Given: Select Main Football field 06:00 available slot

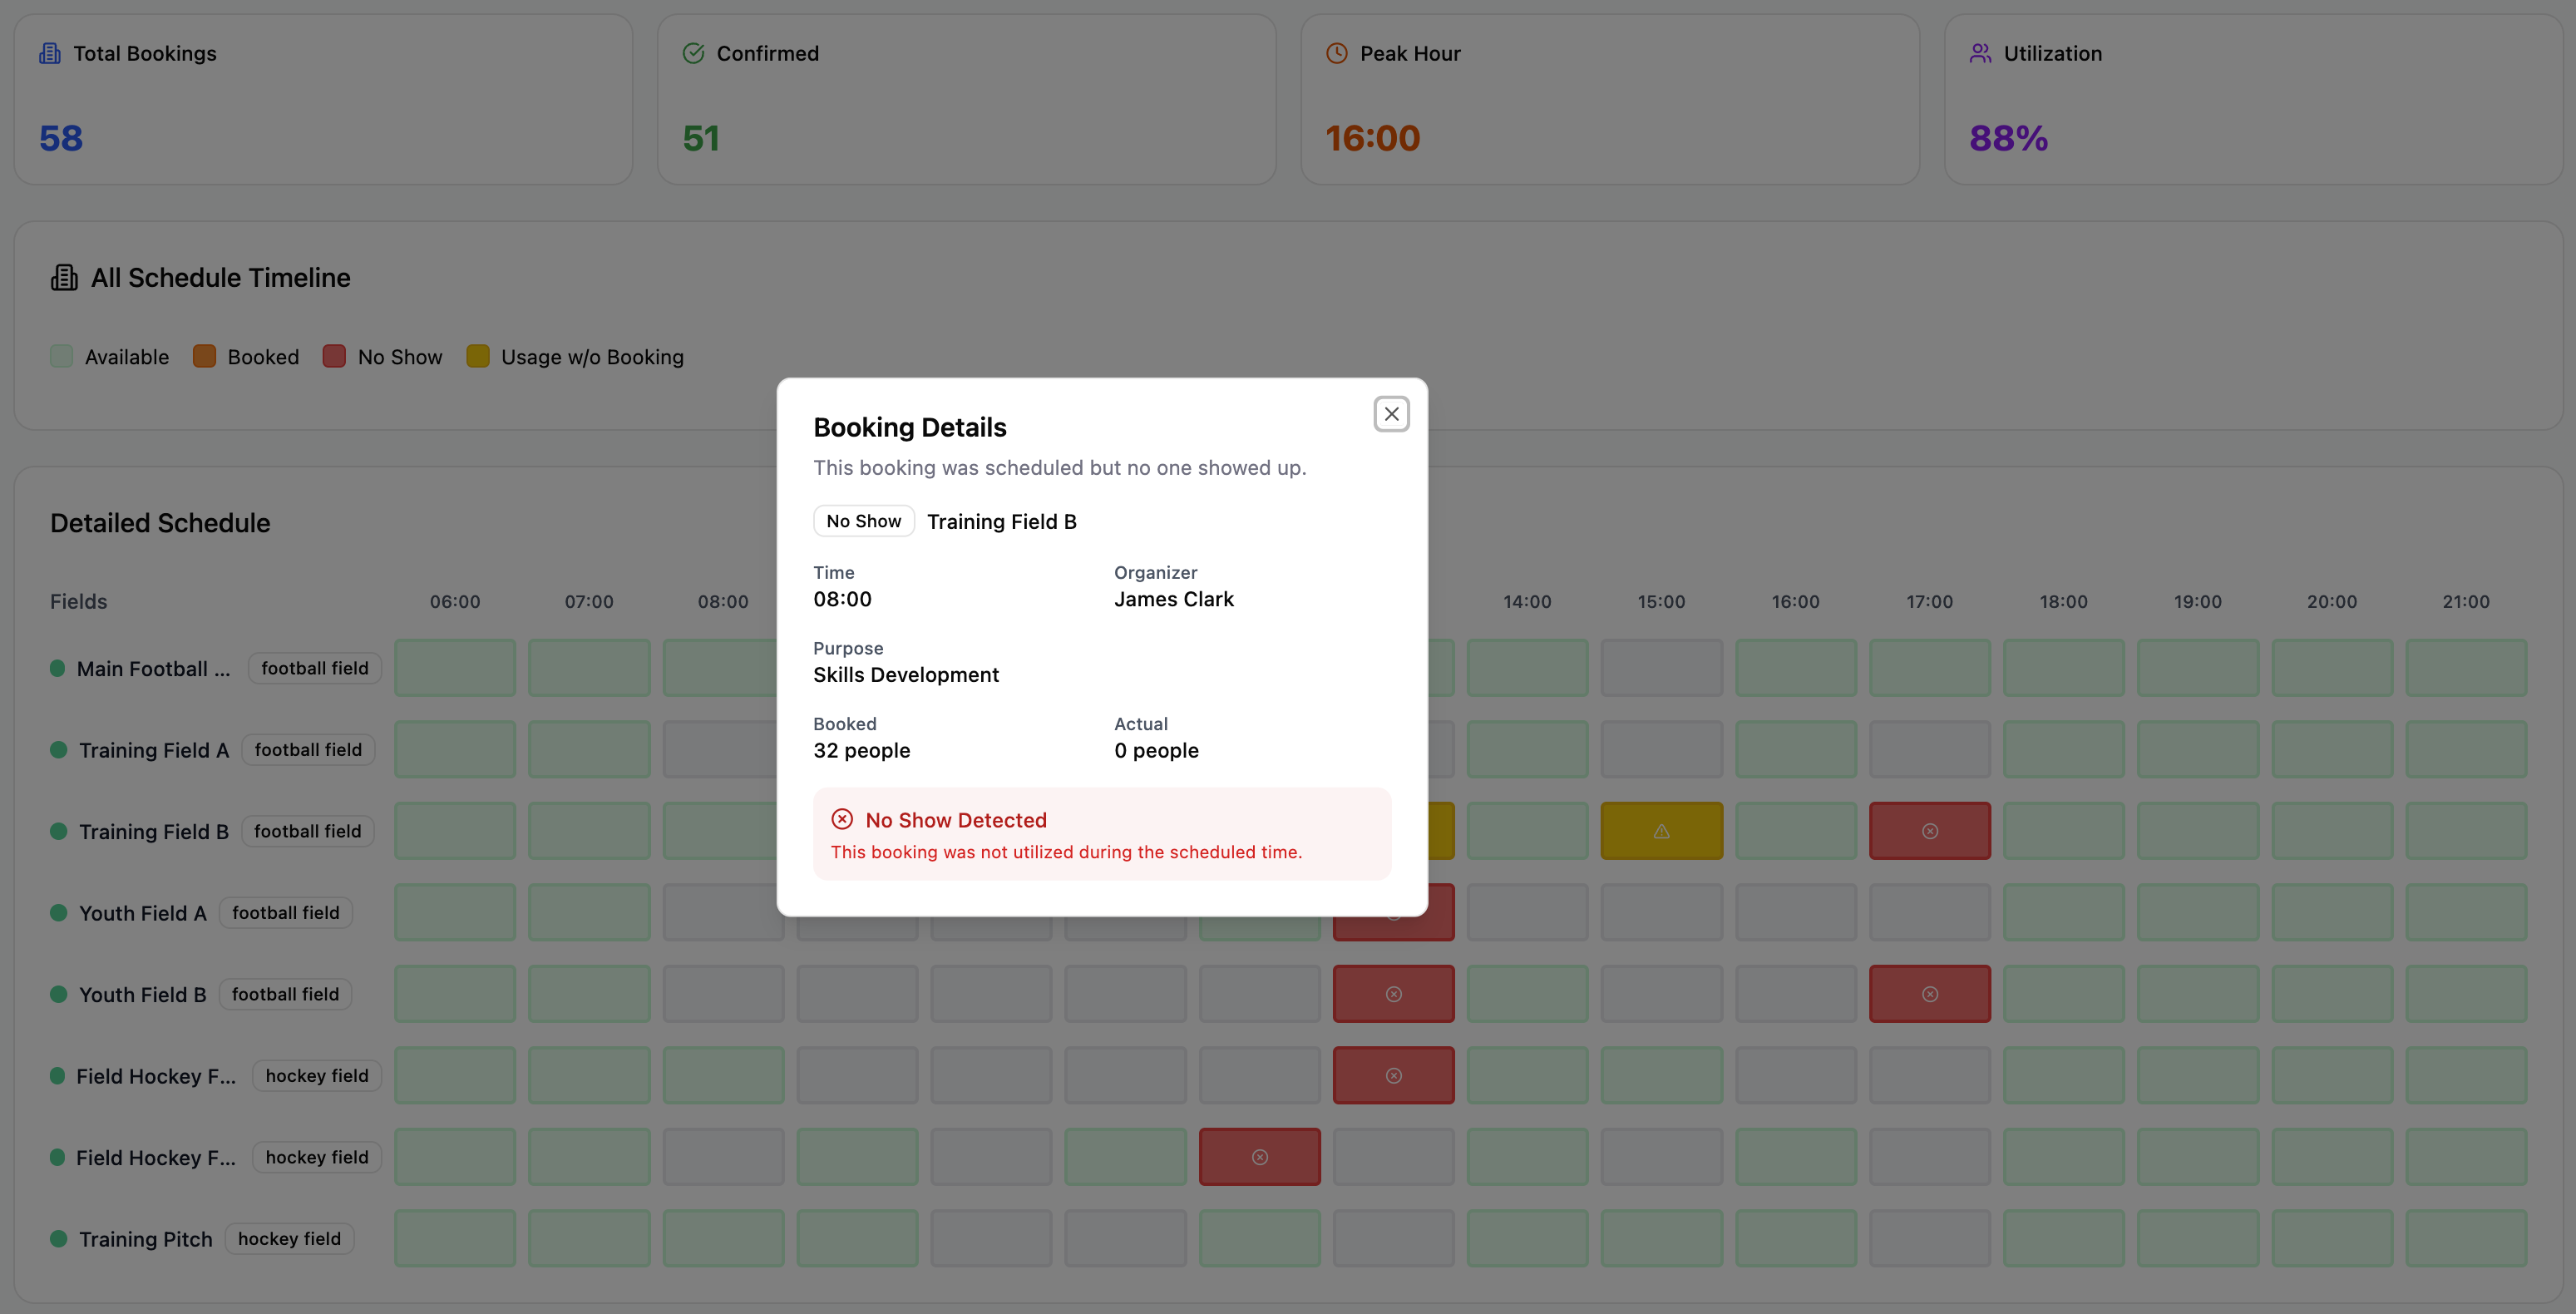Looking at the screenshot, I should coord(455,668).
